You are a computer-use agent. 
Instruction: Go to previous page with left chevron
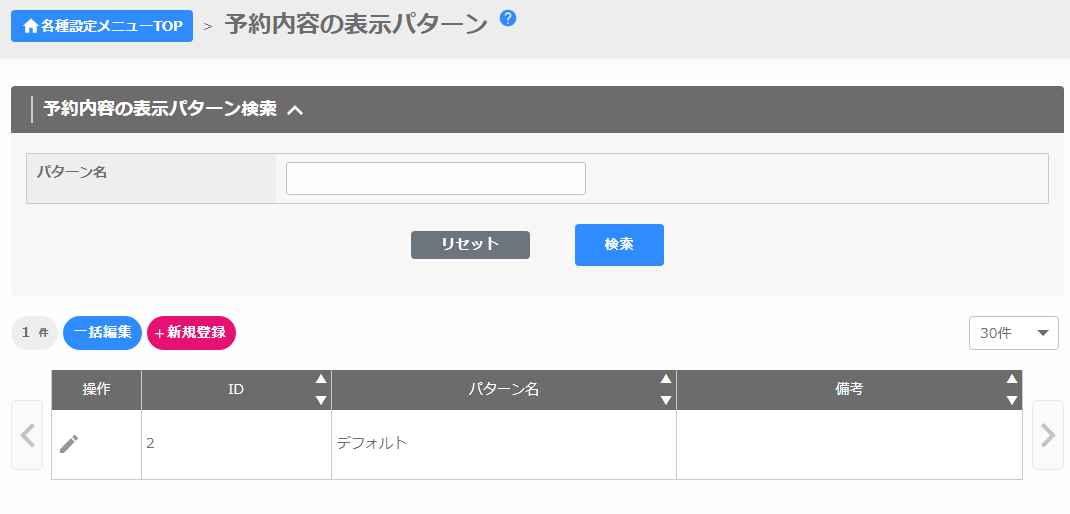(27, 435)
